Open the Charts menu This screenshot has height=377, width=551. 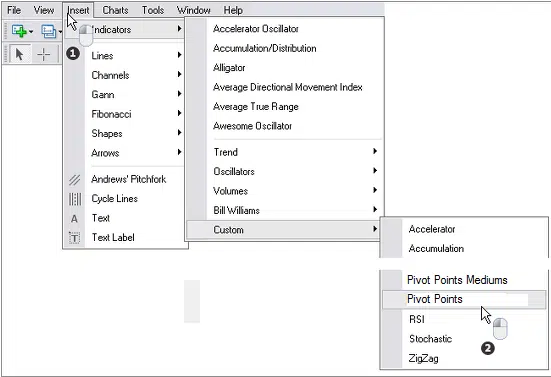pyautogui.click(x=115, y=10)
